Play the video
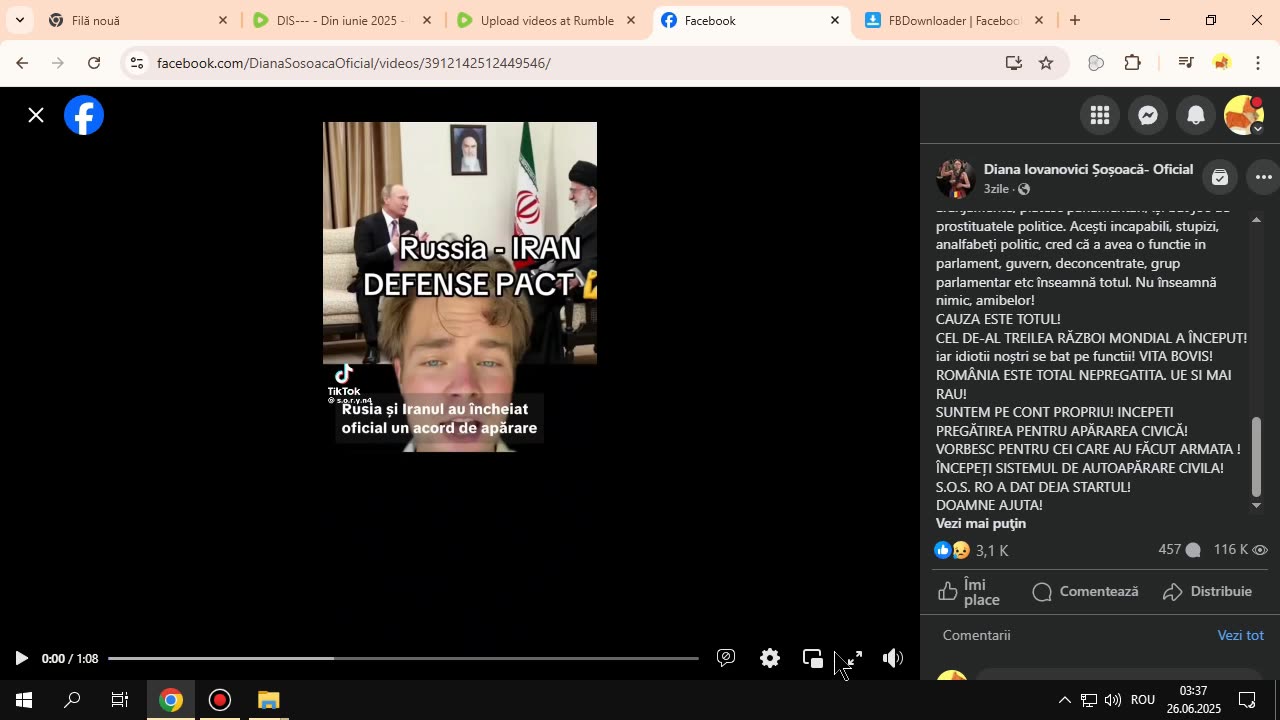1280x720 pixels. 21,658
